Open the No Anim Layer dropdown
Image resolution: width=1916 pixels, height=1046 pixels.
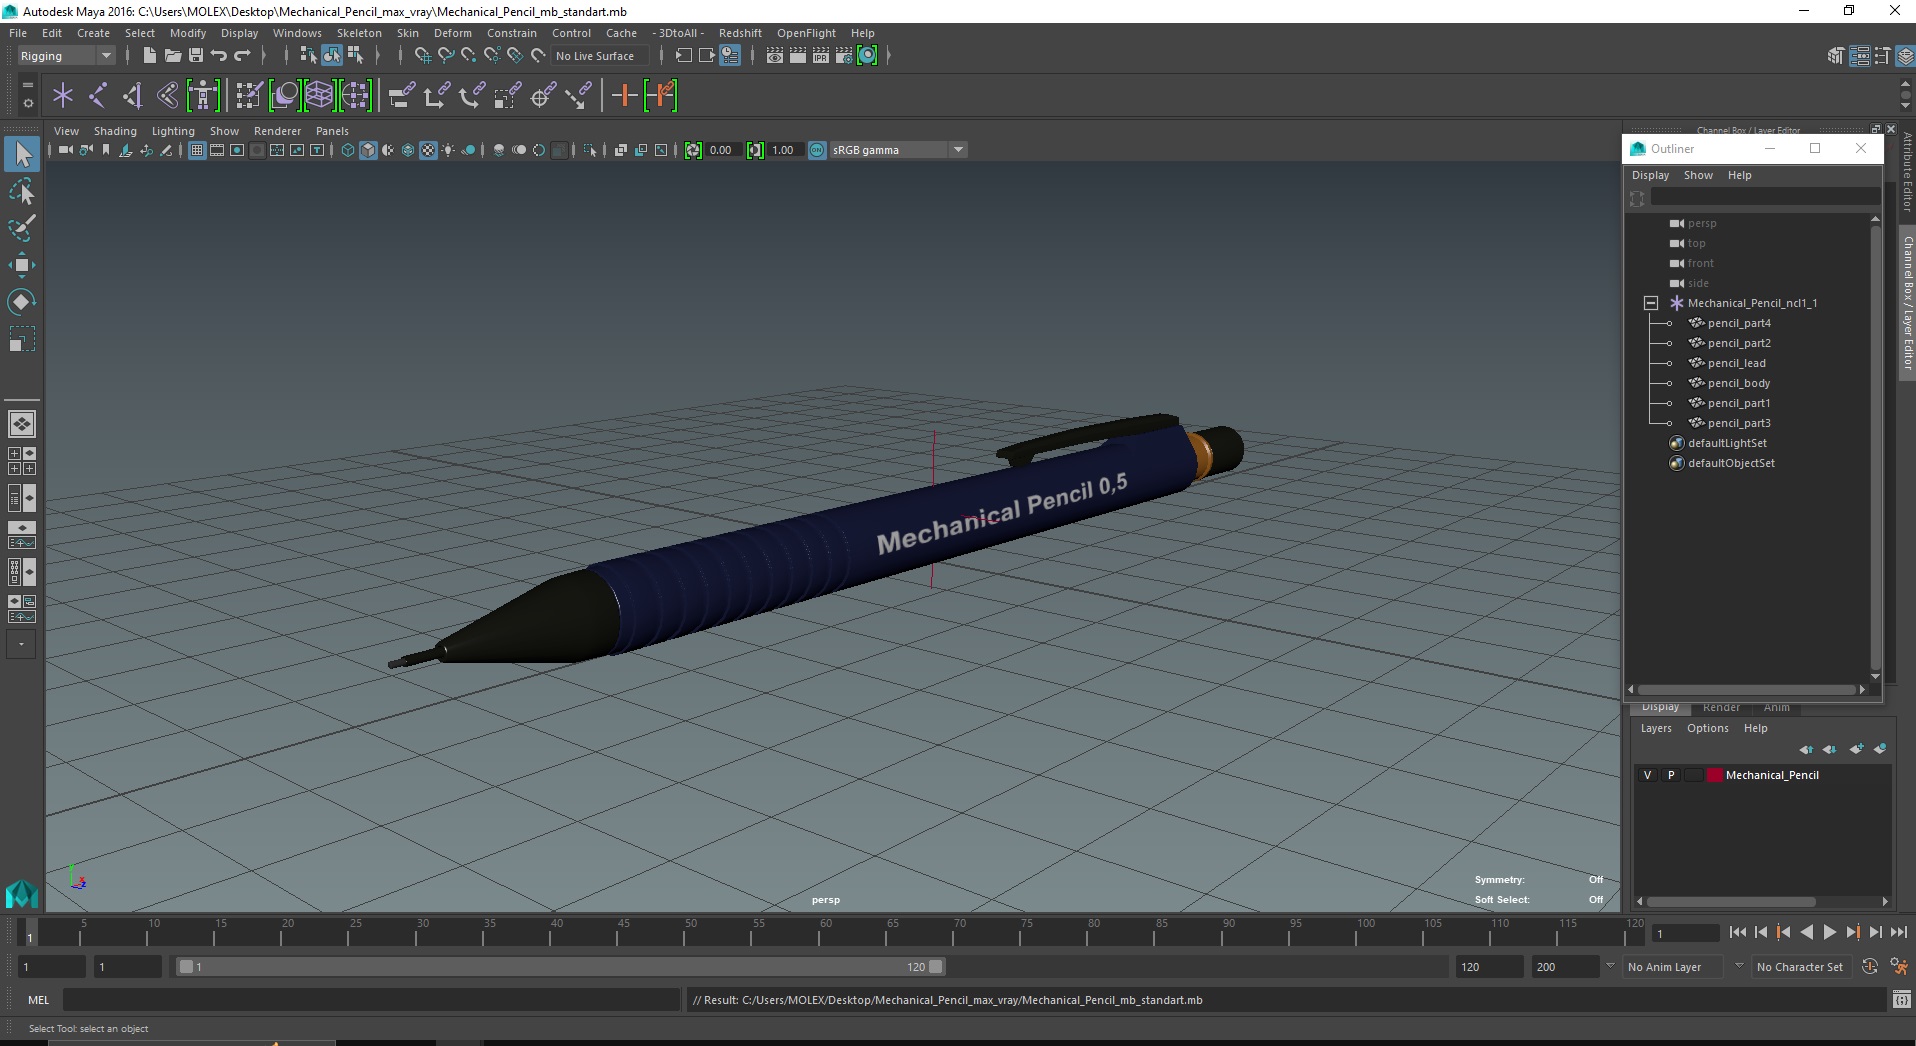(1672, 967)
